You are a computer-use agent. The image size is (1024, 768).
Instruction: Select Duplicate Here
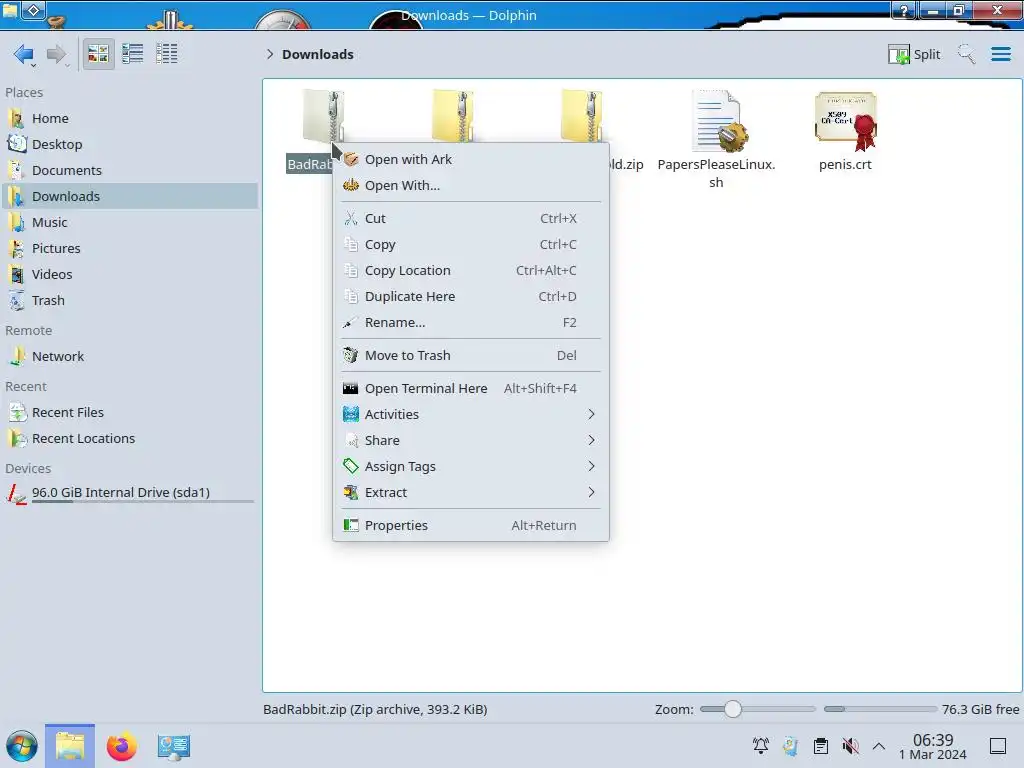click(470, 296)
